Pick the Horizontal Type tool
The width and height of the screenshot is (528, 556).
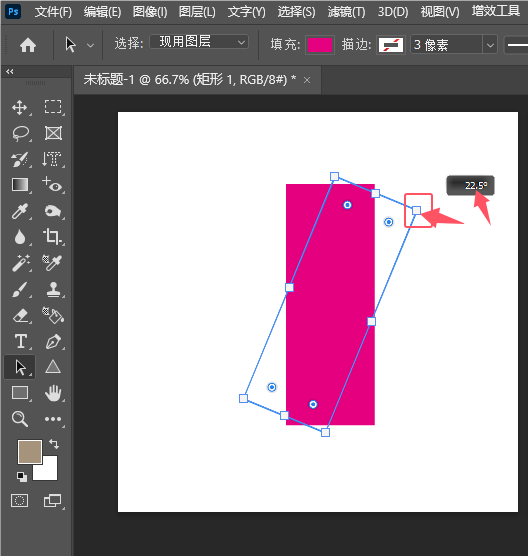click(x=21, y=341)
